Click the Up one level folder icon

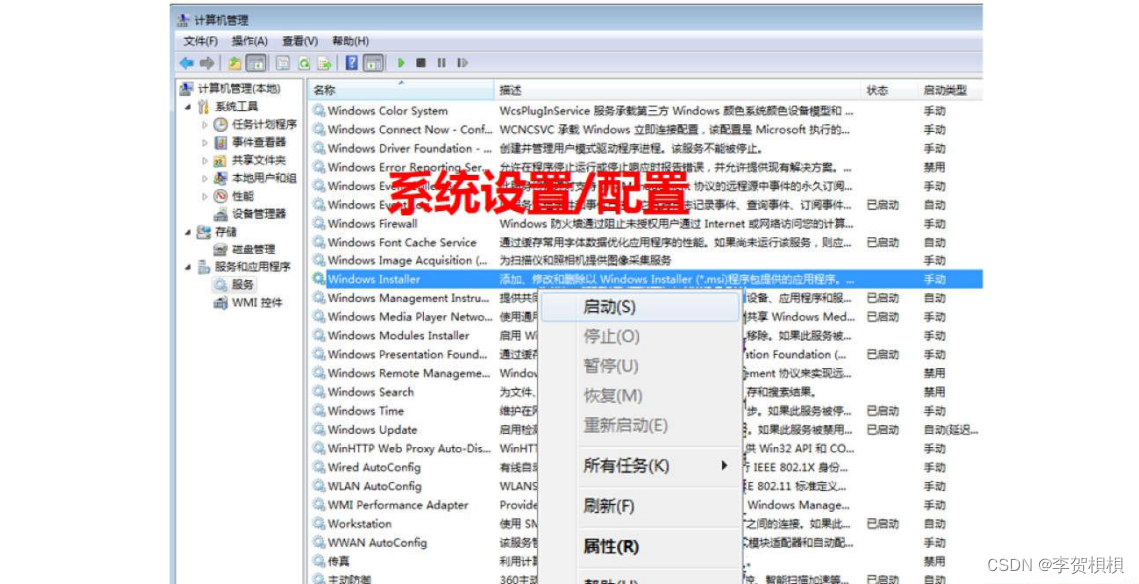point(235,63)
